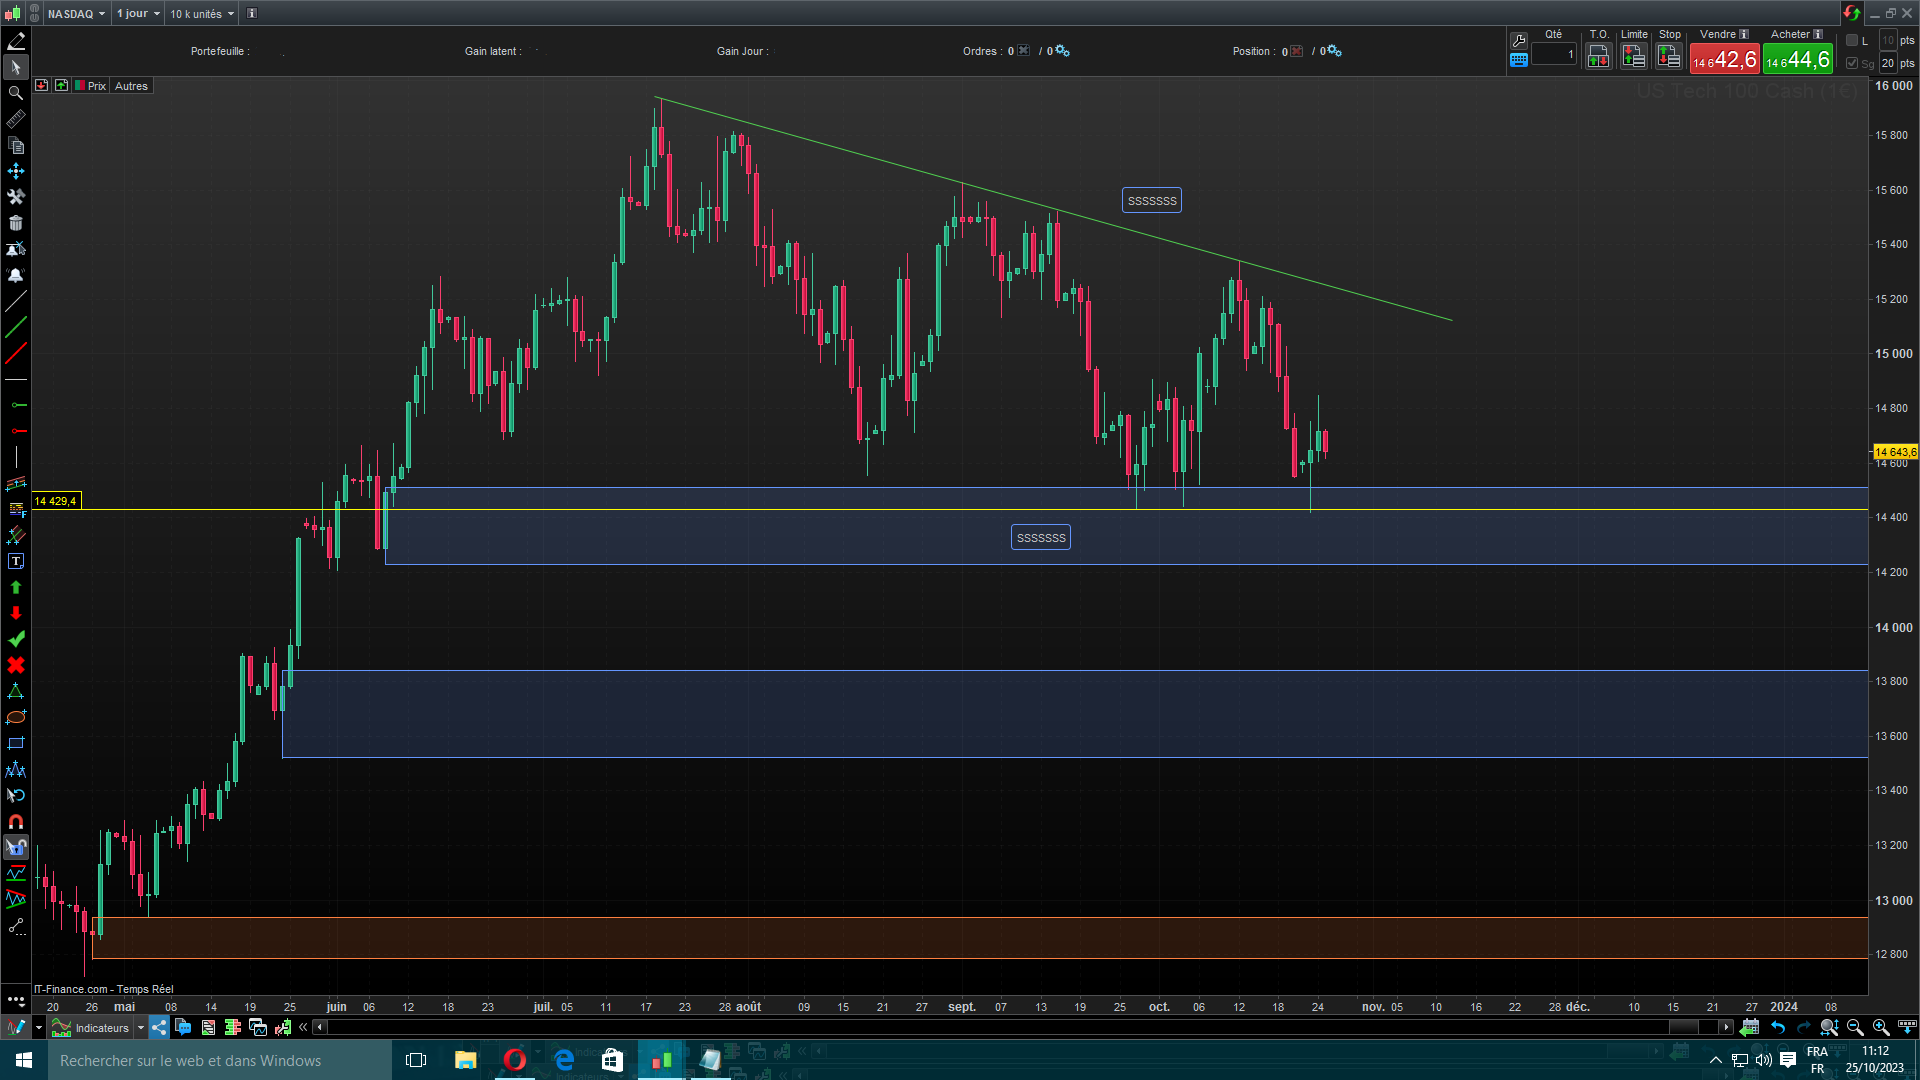Image resolution: width=1920 pixels, height=1080 pixels.
Task: Click the blue share icon
Action: tap(159, 1027)
